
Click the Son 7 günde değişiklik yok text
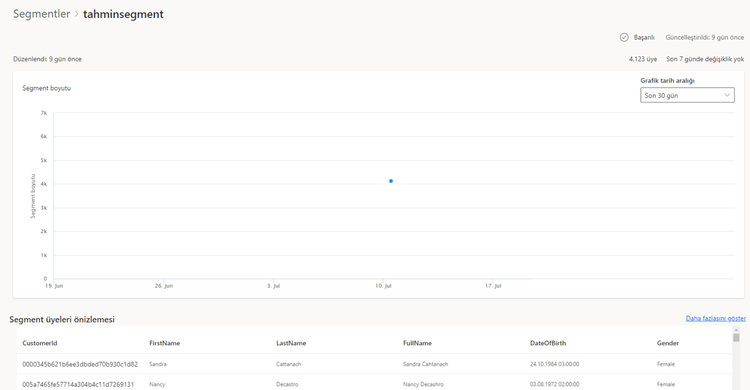[x=705, y=59]
